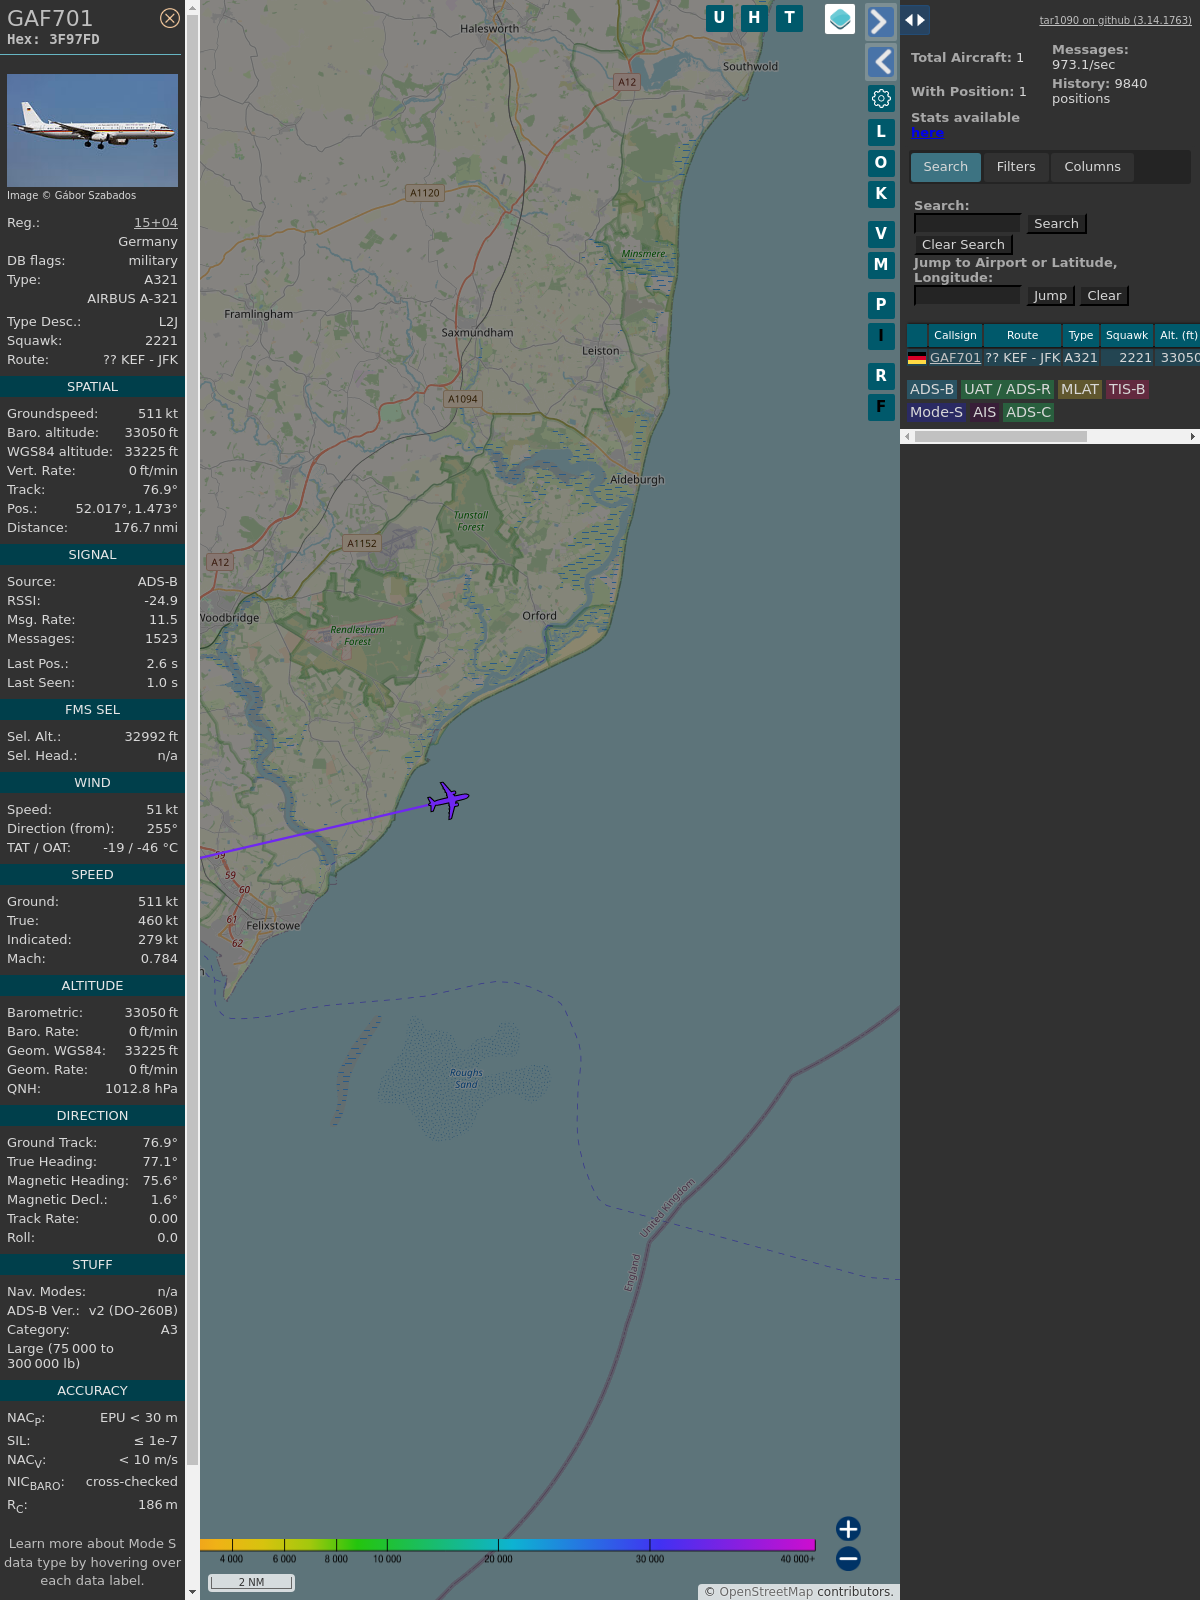Click the OpenStreetMap attribution link
Image resolution: width=1200 pixels, height=1600 pixels.
(766, 1592)
